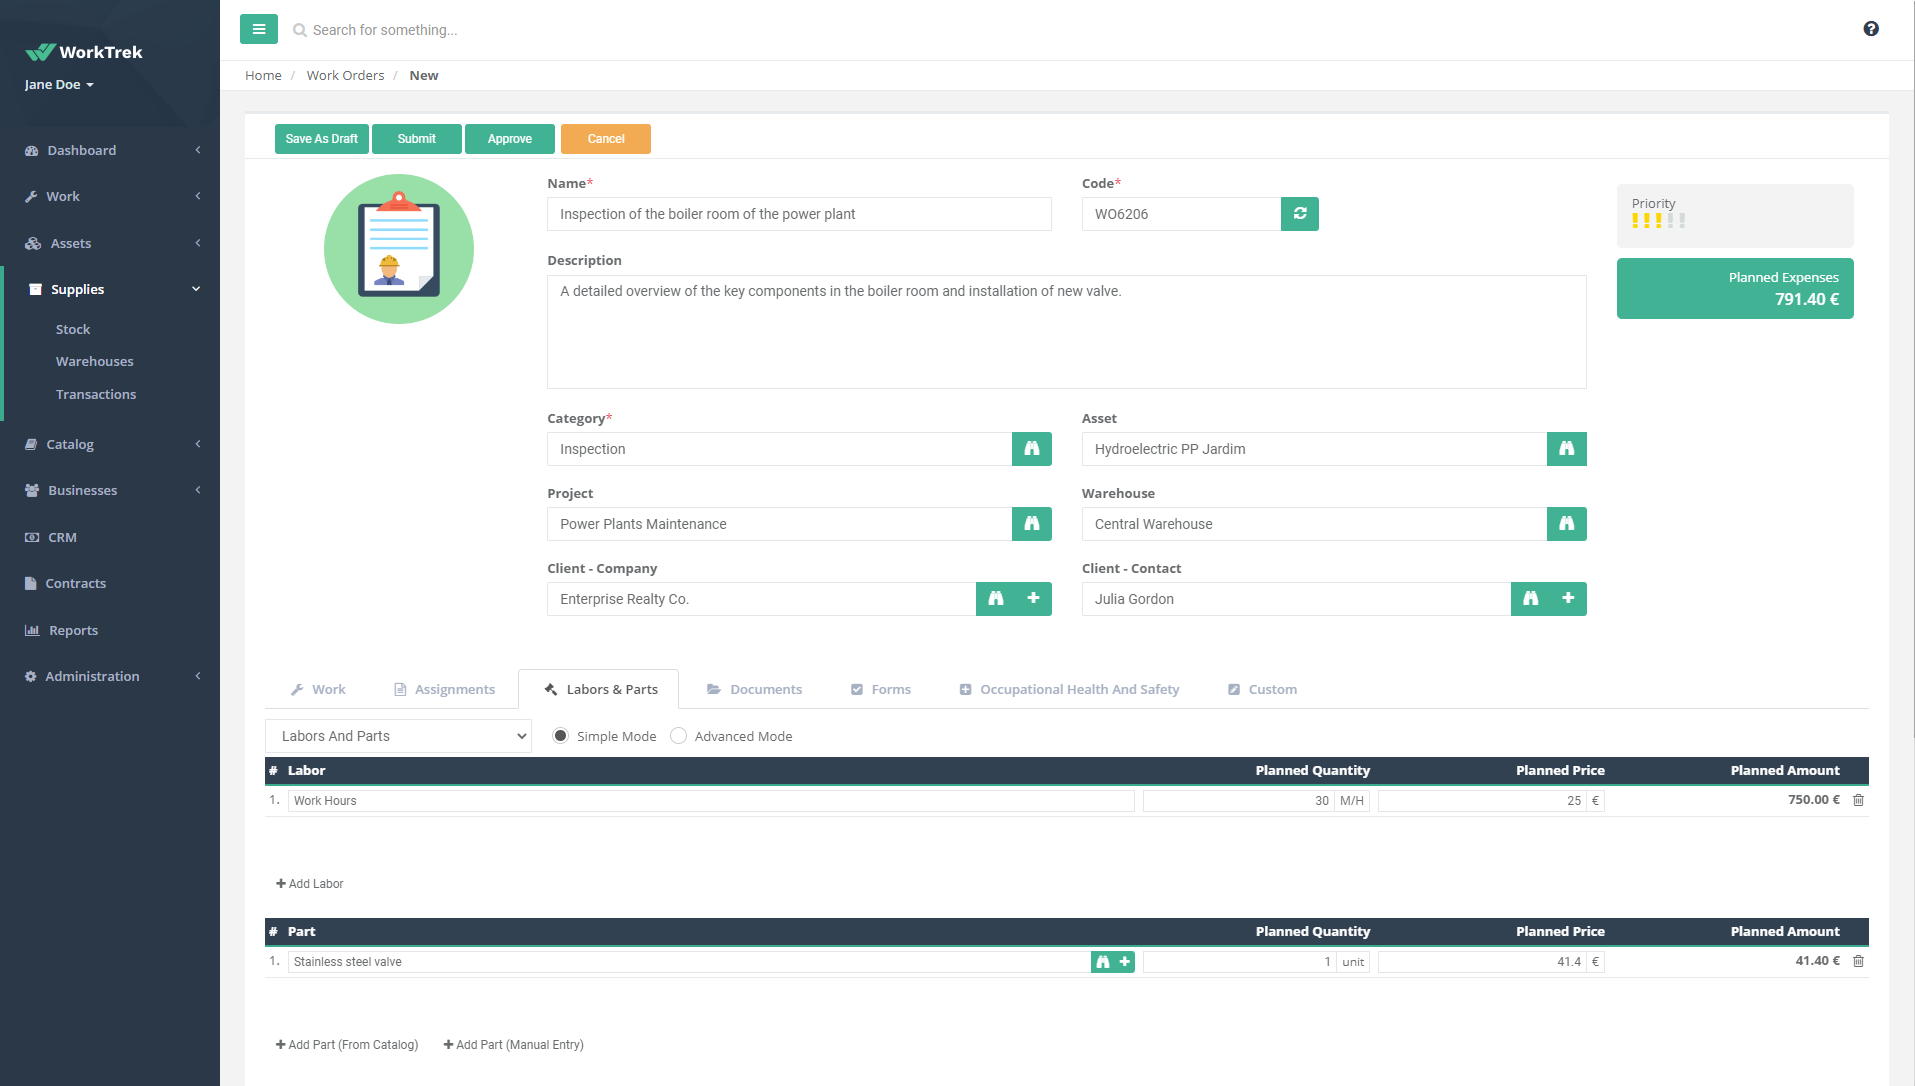Open the help question mark icon

tap(1871, 29)
